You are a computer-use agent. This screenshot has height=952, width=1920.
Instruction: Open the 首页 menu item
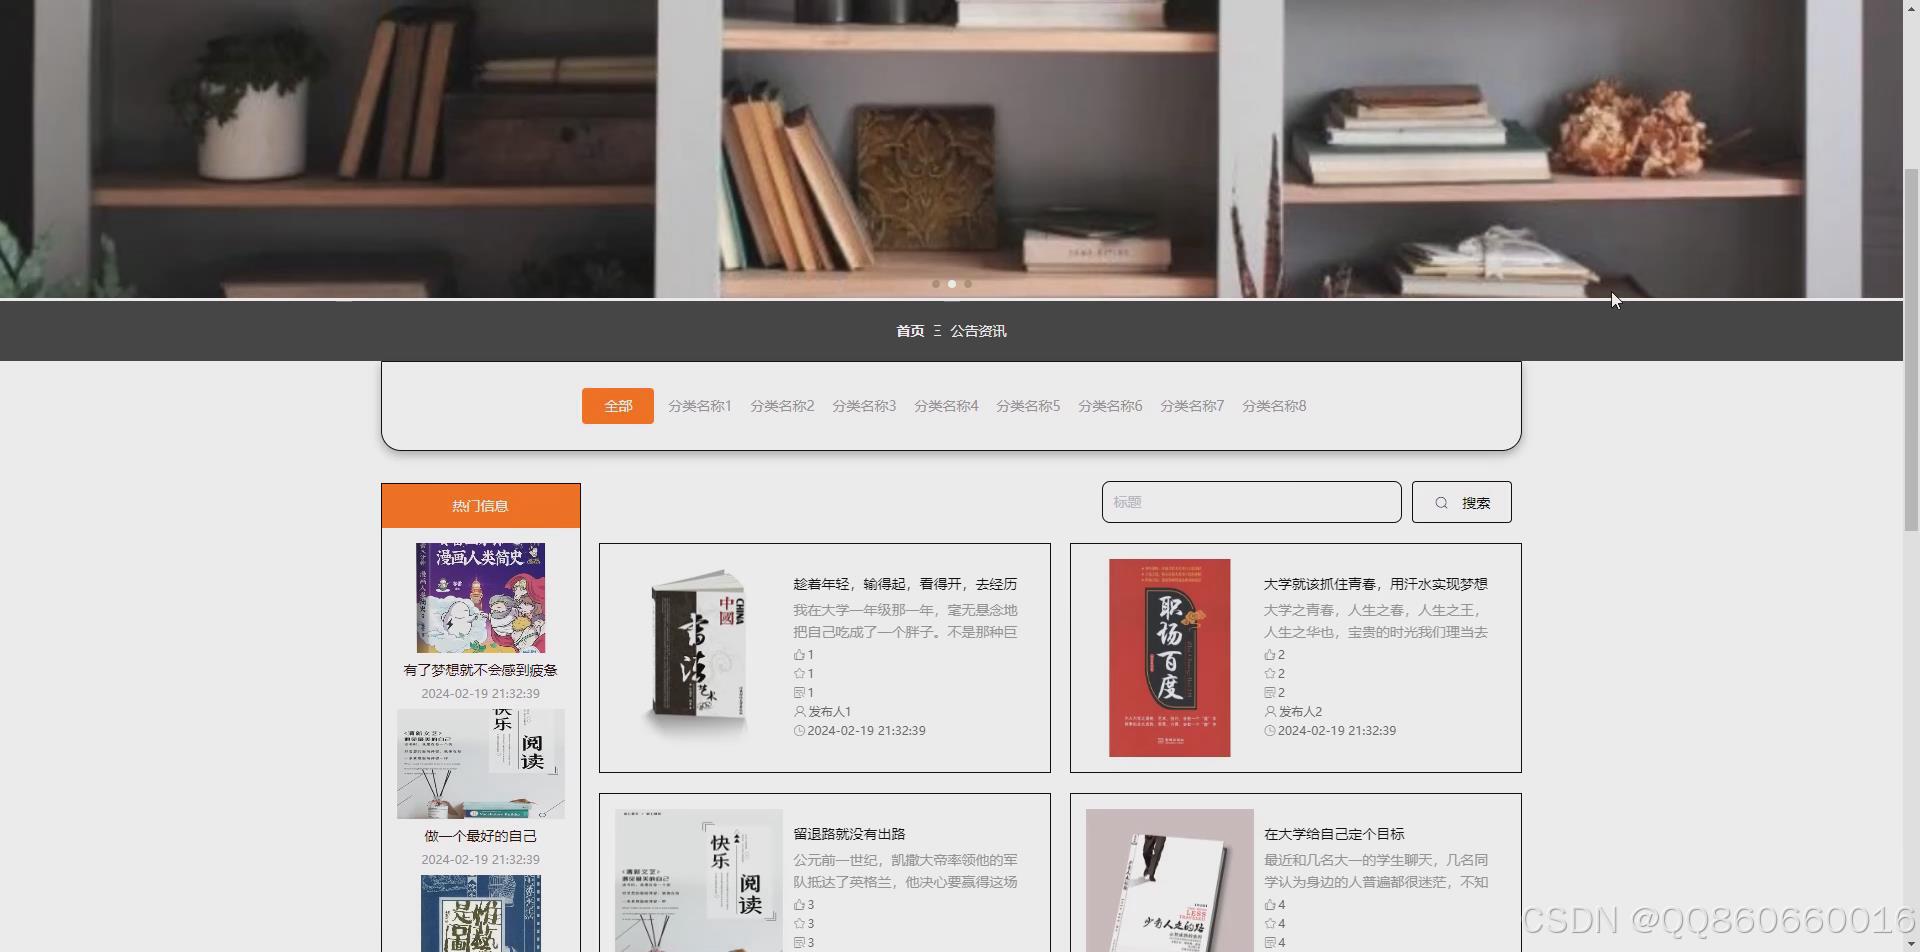910,330
